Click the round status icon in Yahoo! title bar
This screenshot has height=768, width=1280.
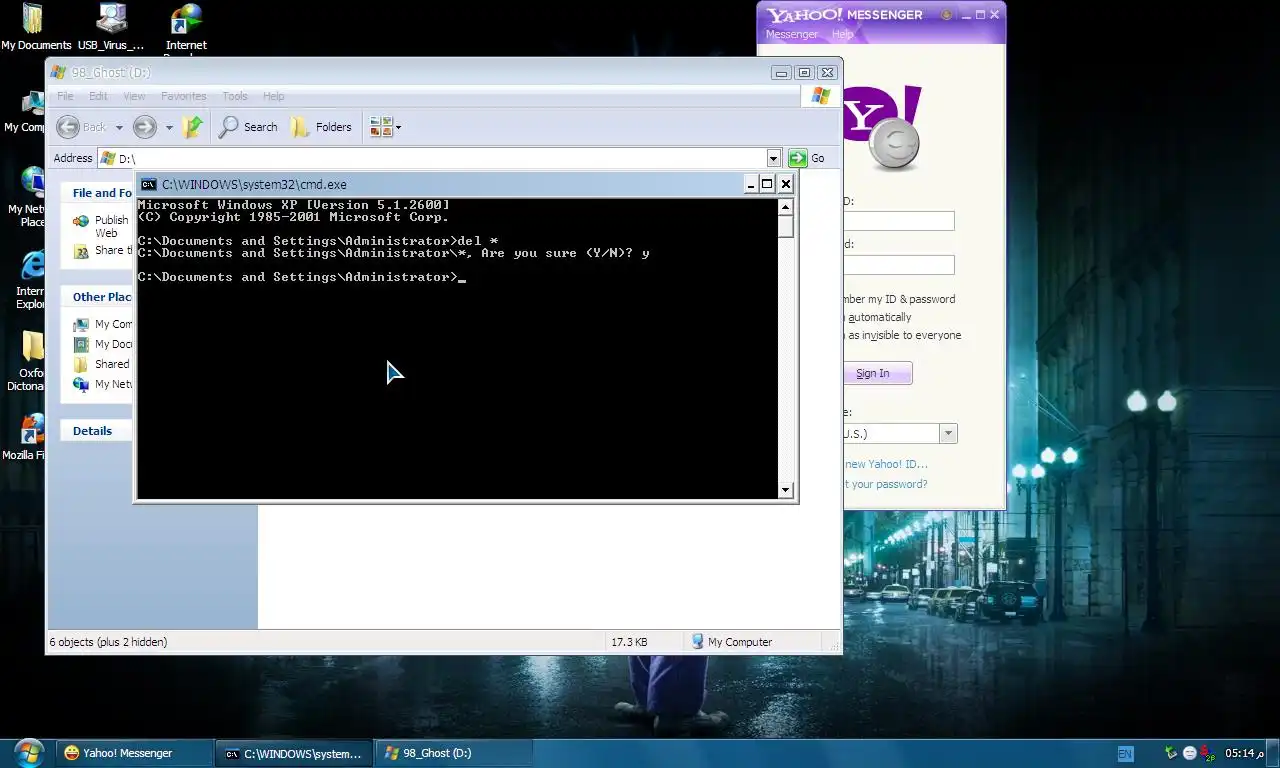pos(946,15)
